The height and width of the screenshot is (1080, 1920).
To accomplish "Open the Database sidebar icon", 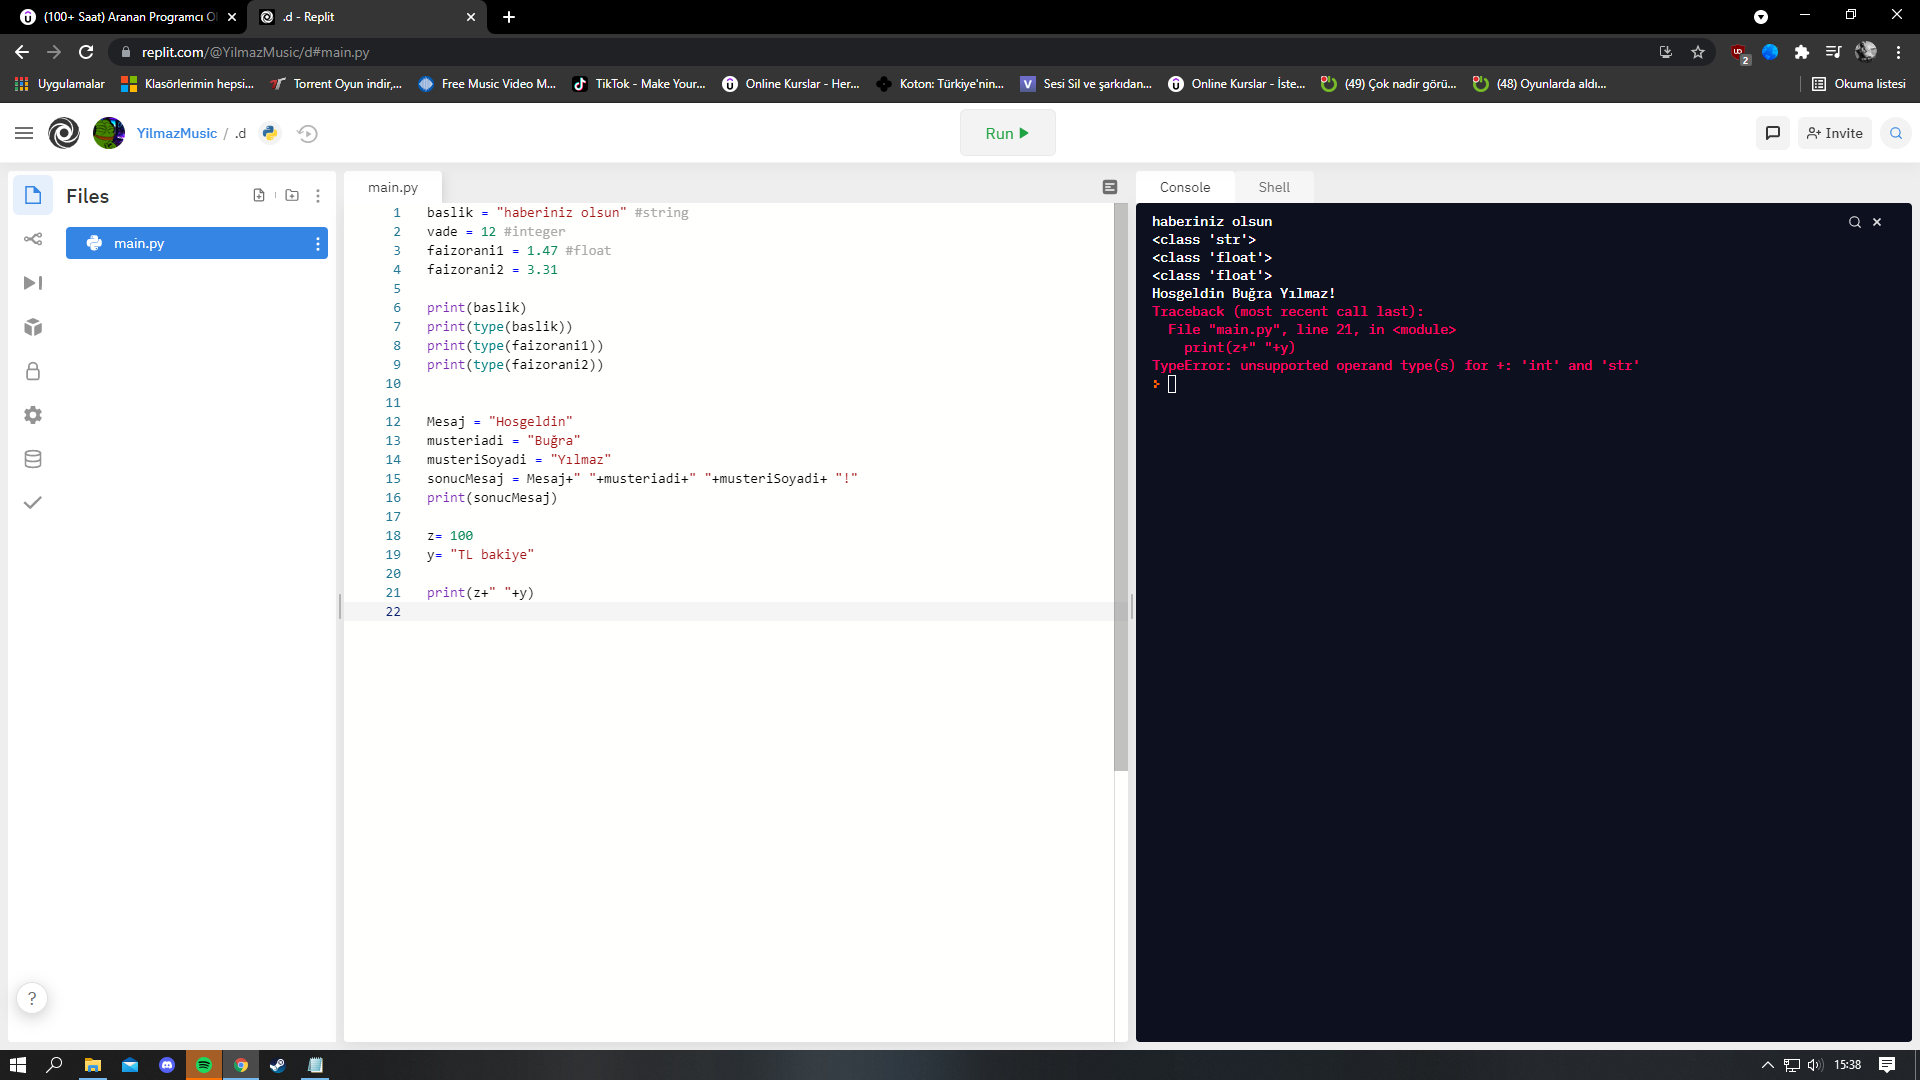I will pos(33,459).
